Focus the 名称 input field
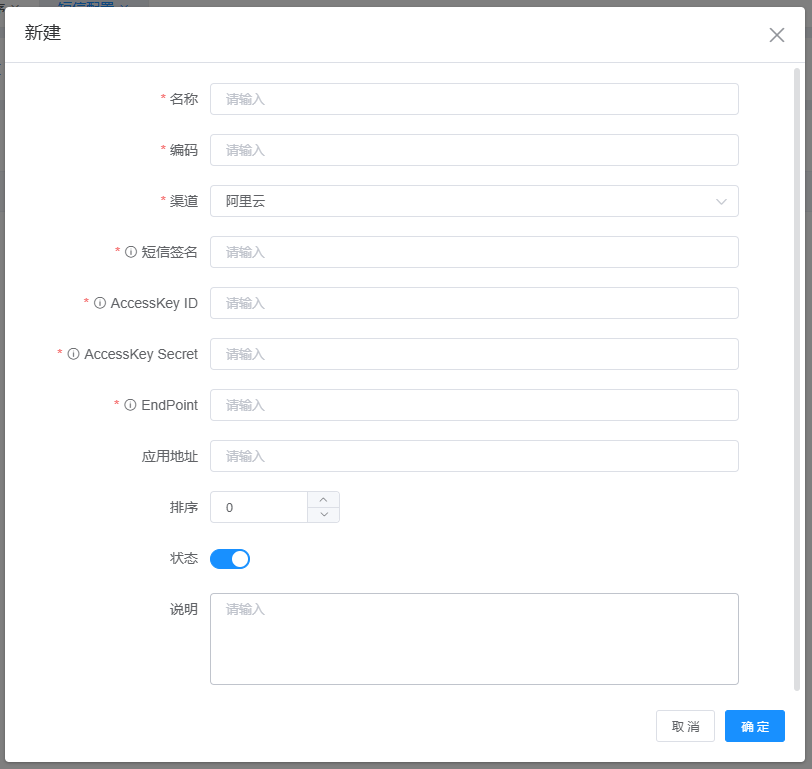 tap(473, 99)
